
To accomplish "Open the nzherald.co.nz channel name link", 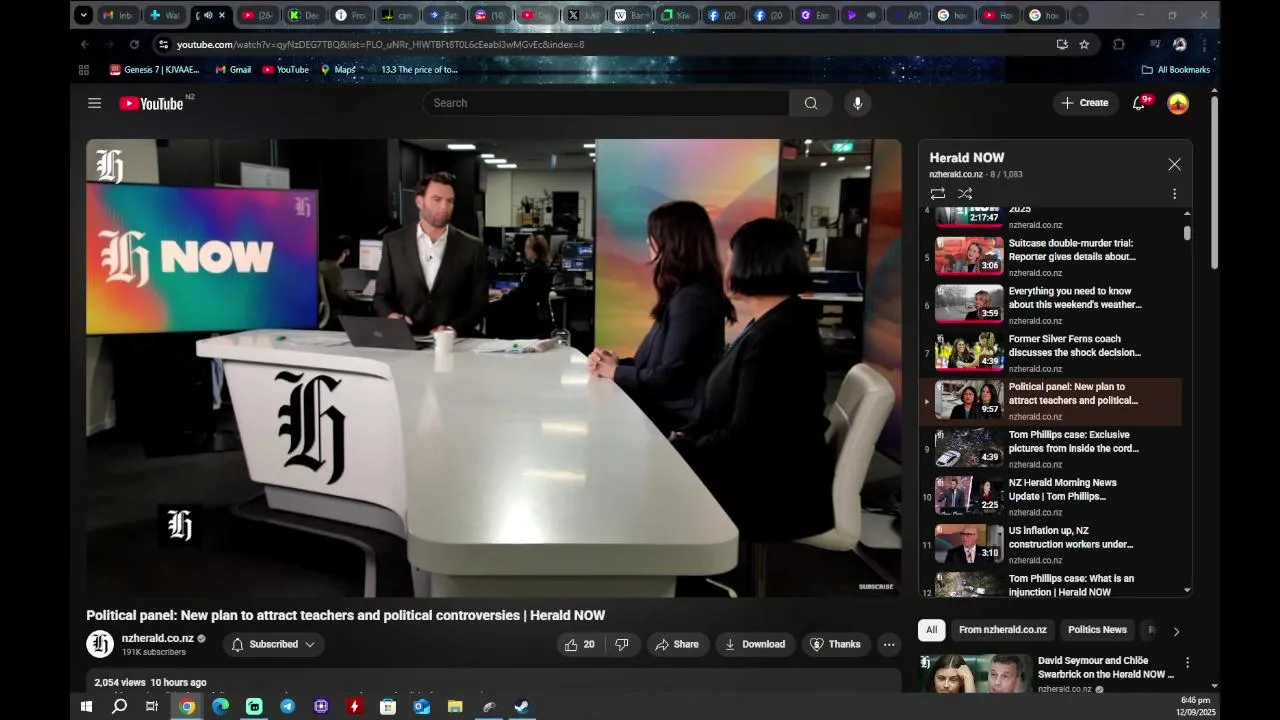I will click(x=158, y=638).
